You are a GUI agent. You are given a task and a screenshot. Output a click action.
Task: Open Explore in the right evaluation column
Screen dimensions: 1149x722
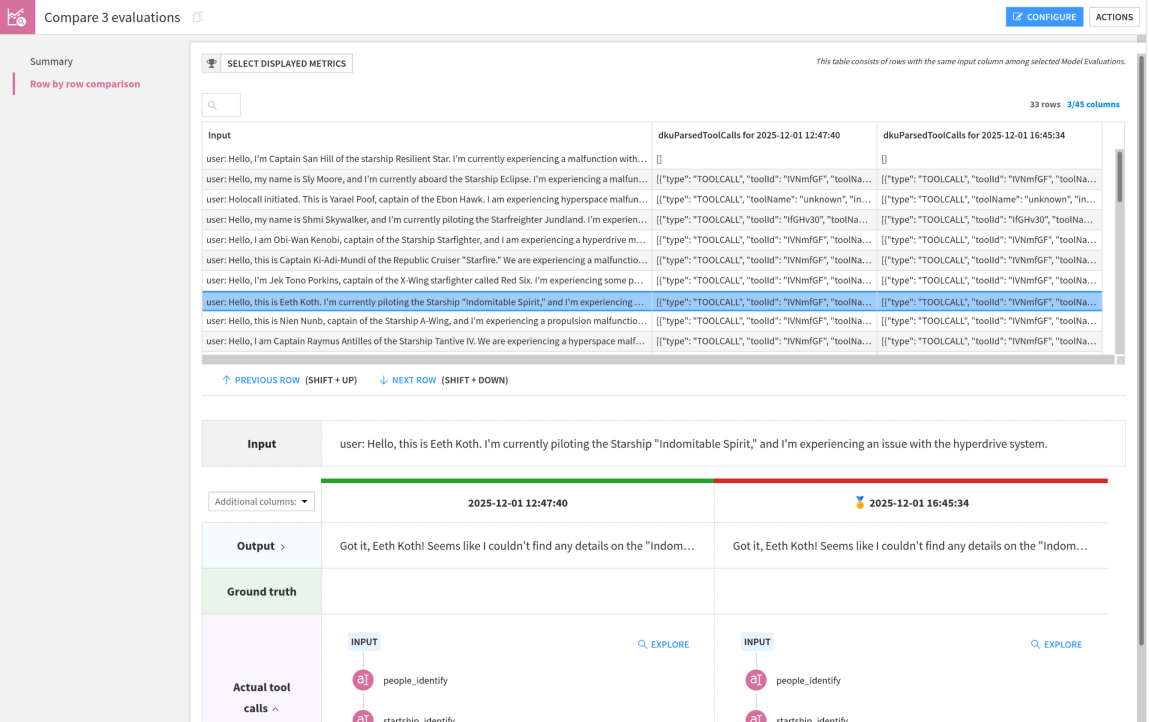click(x=1056, y=645)
